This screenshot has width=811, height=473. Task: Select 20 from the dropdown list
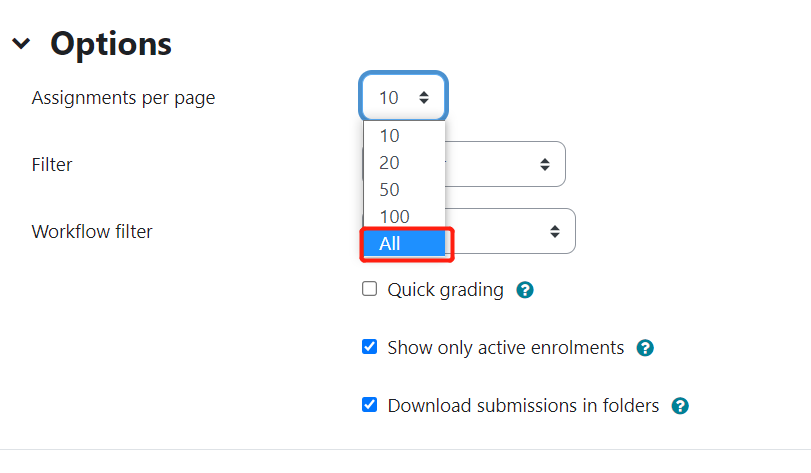(x=404, y=163)
